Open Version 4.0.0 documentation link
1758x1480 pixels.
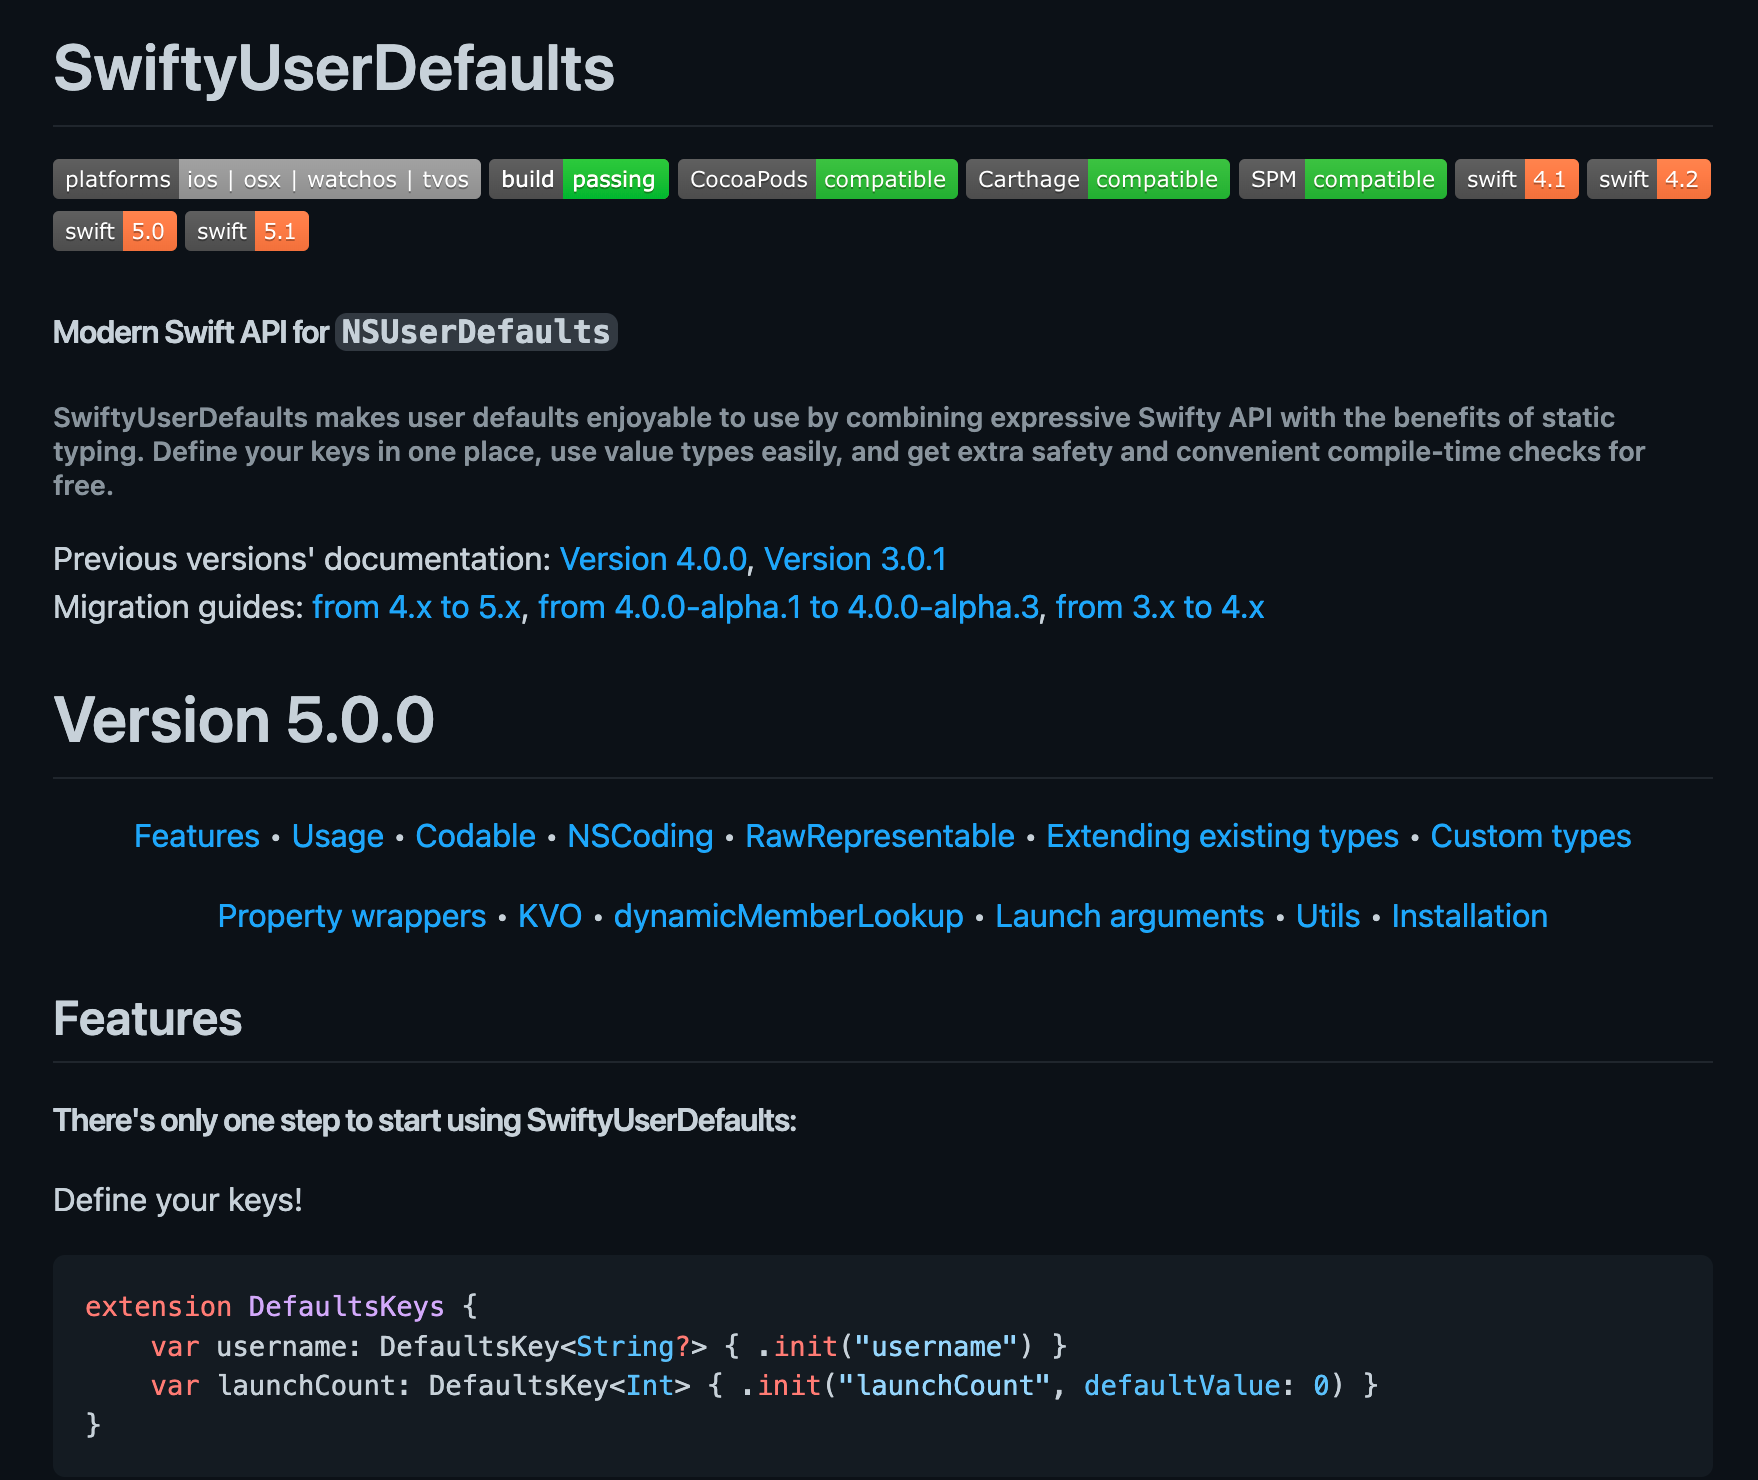653,559
